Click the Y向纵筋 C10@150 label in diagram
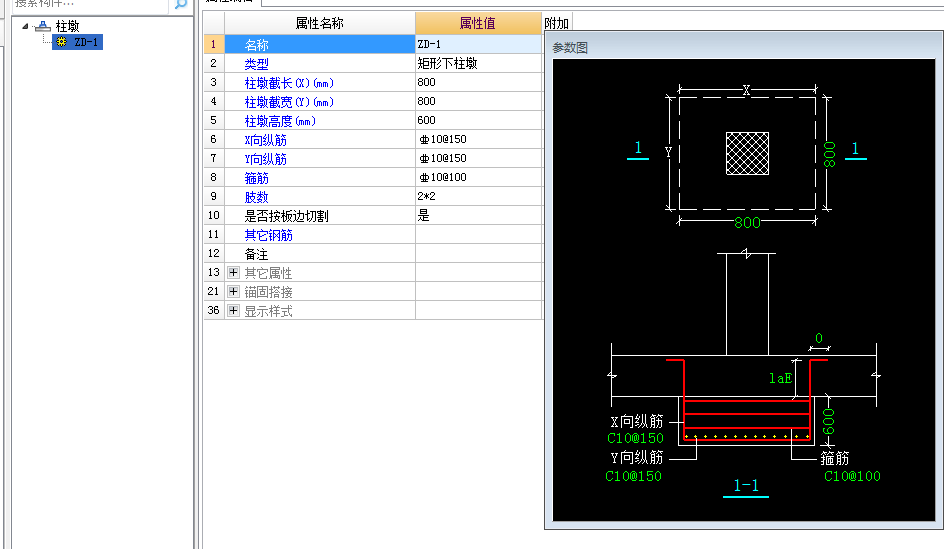944x549 pixels. (x=633, y=476)
